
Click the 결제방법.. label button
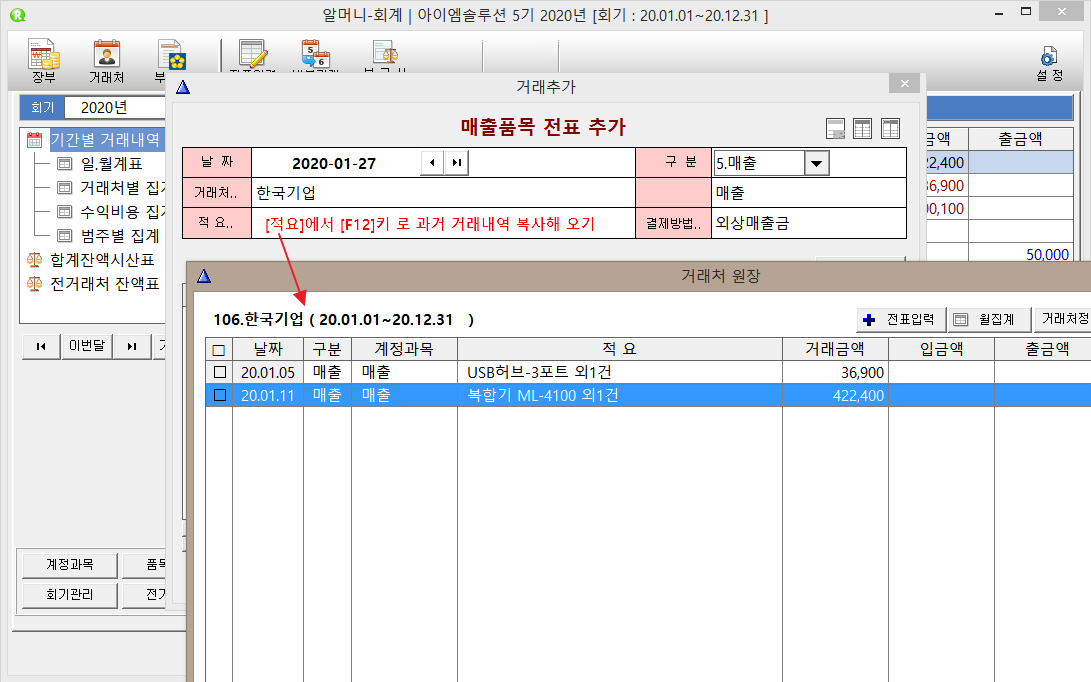[673, 223]
